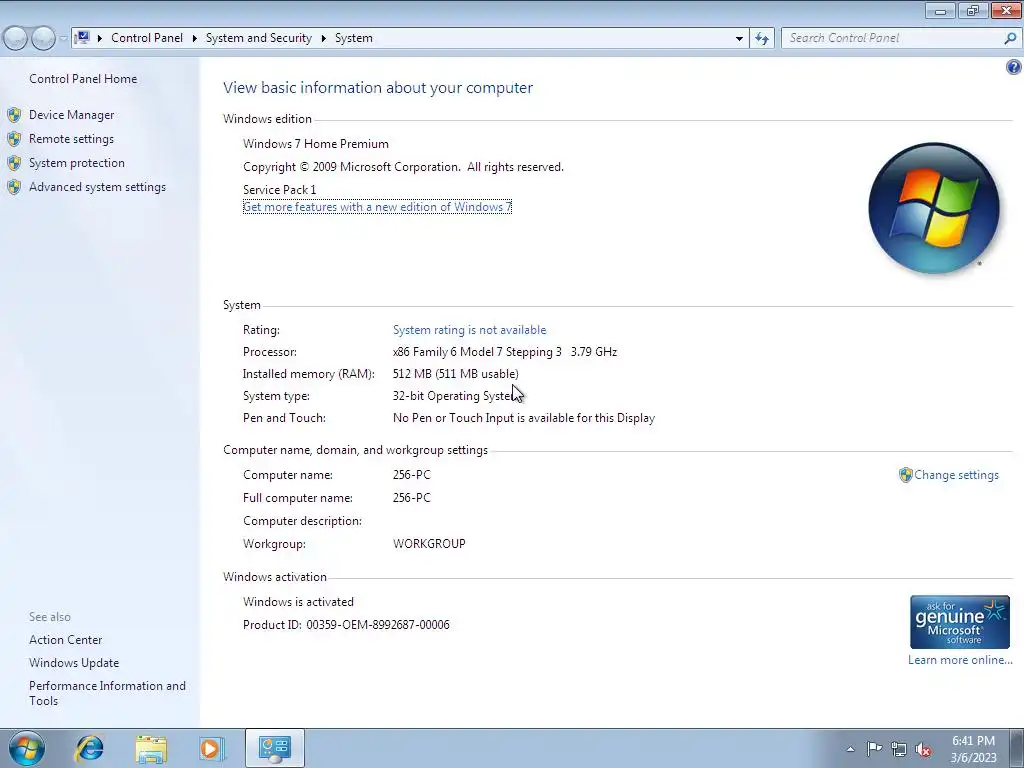This screenshot has height=768, width=1024.
Task: Open the Help question mark button
Action: point(1014,67)
